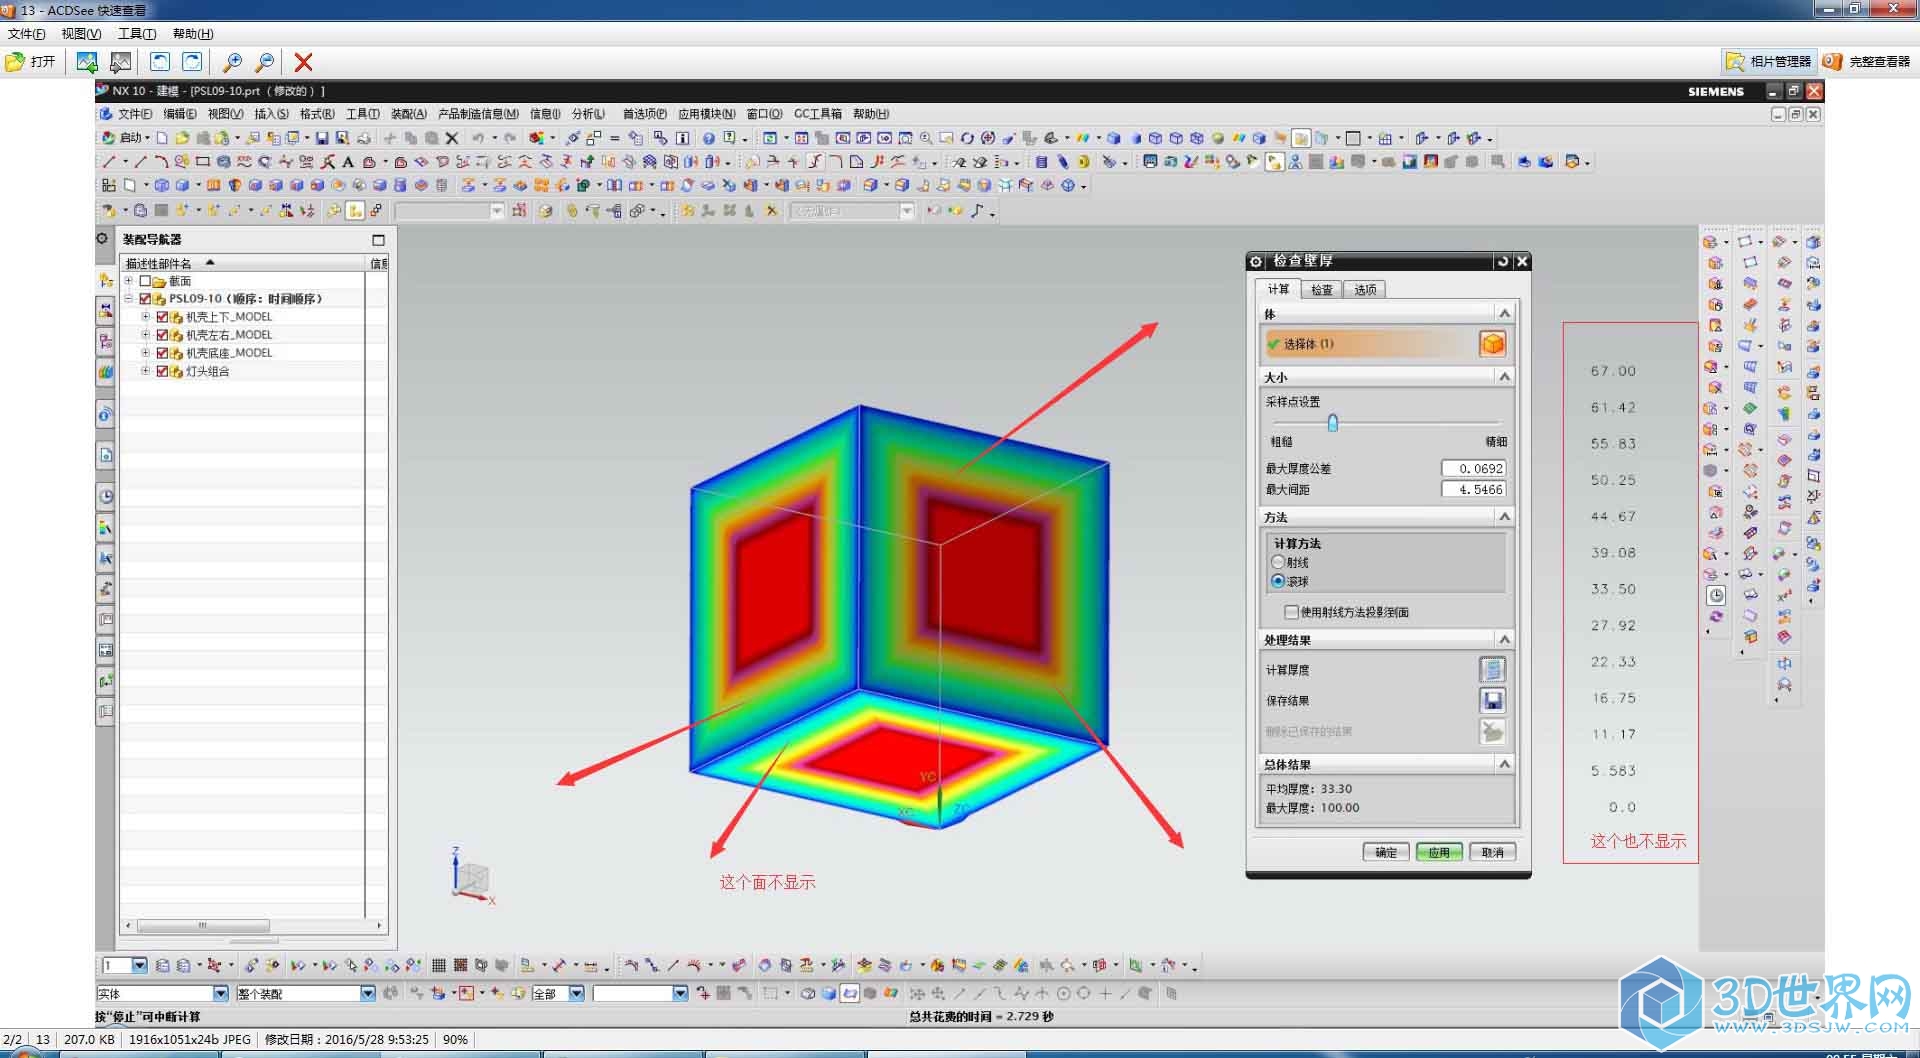Click 确定 OK button
The image size is (1920, 1058).
pos(1385,852)
